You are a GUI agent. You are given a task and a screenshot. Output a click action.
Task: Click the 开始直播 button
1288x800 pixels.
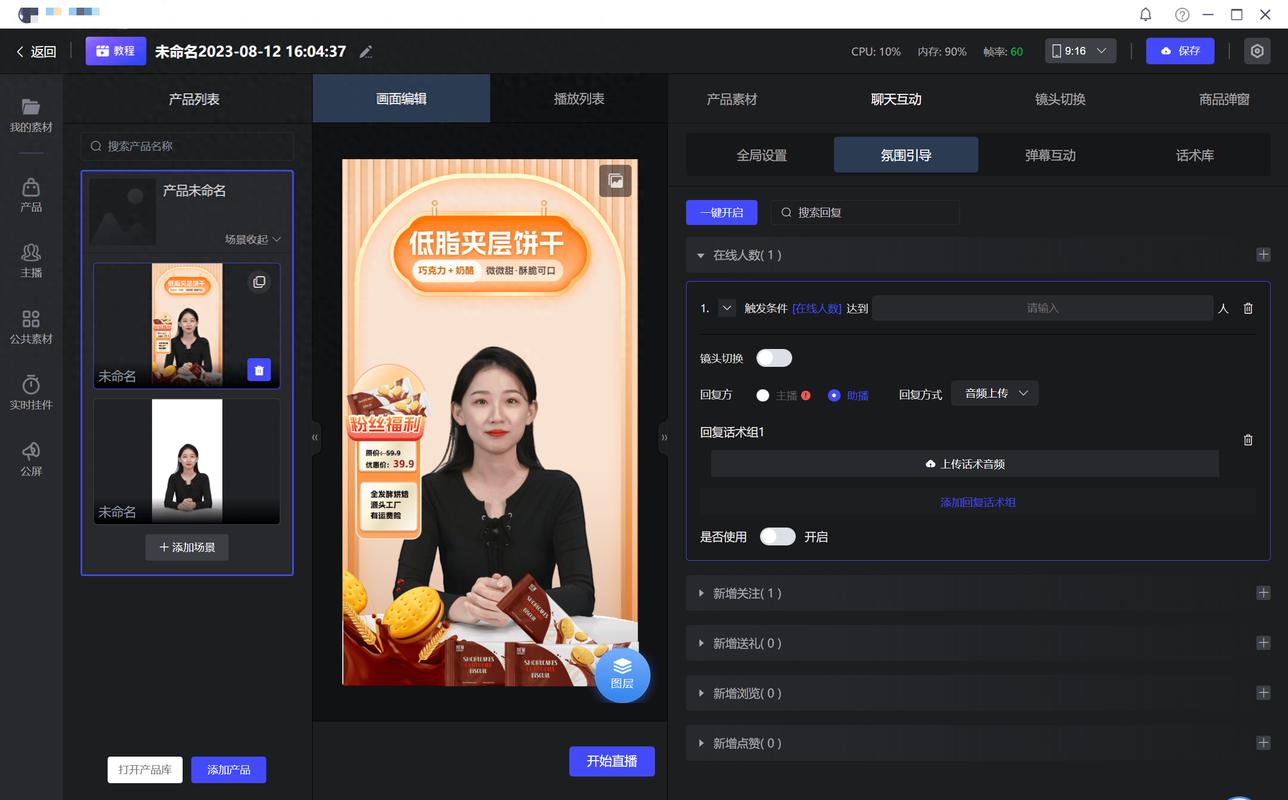pos(611,761)
